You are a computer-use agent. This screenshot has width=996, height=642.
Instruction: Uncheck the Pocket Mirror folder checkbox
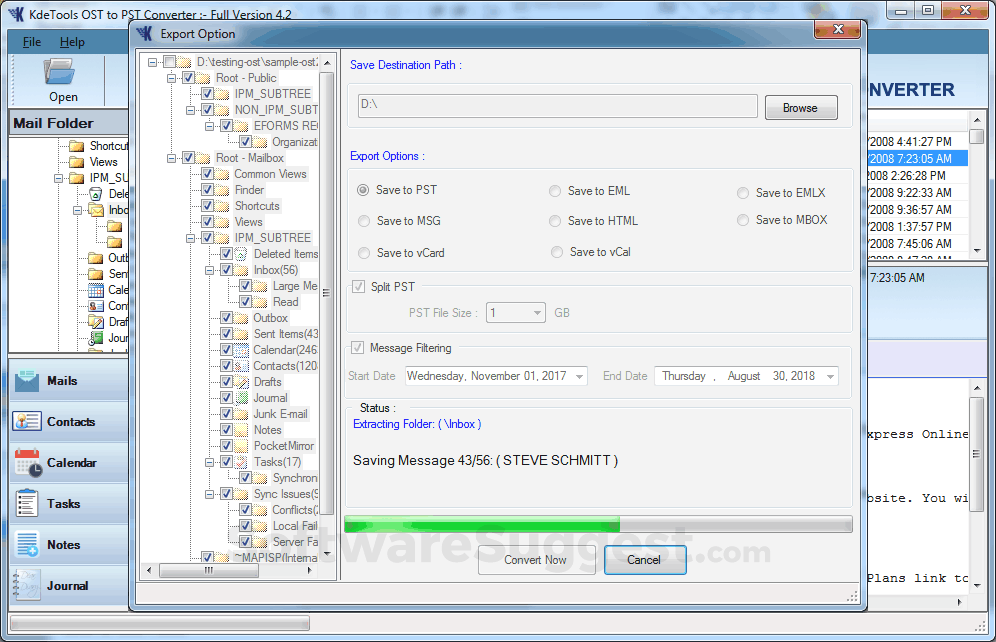pyautogui.click(x=226, y=446)
